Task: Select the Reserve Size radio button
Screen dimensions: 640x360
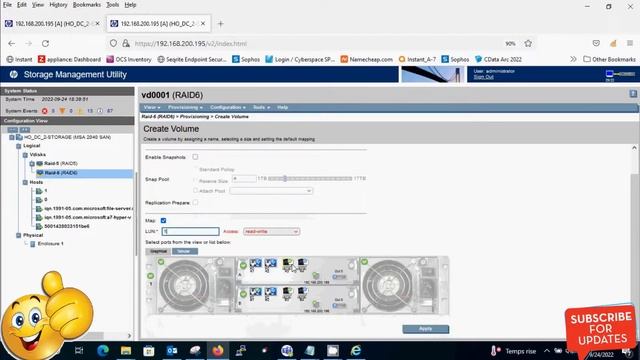Action: pos(196,180)
